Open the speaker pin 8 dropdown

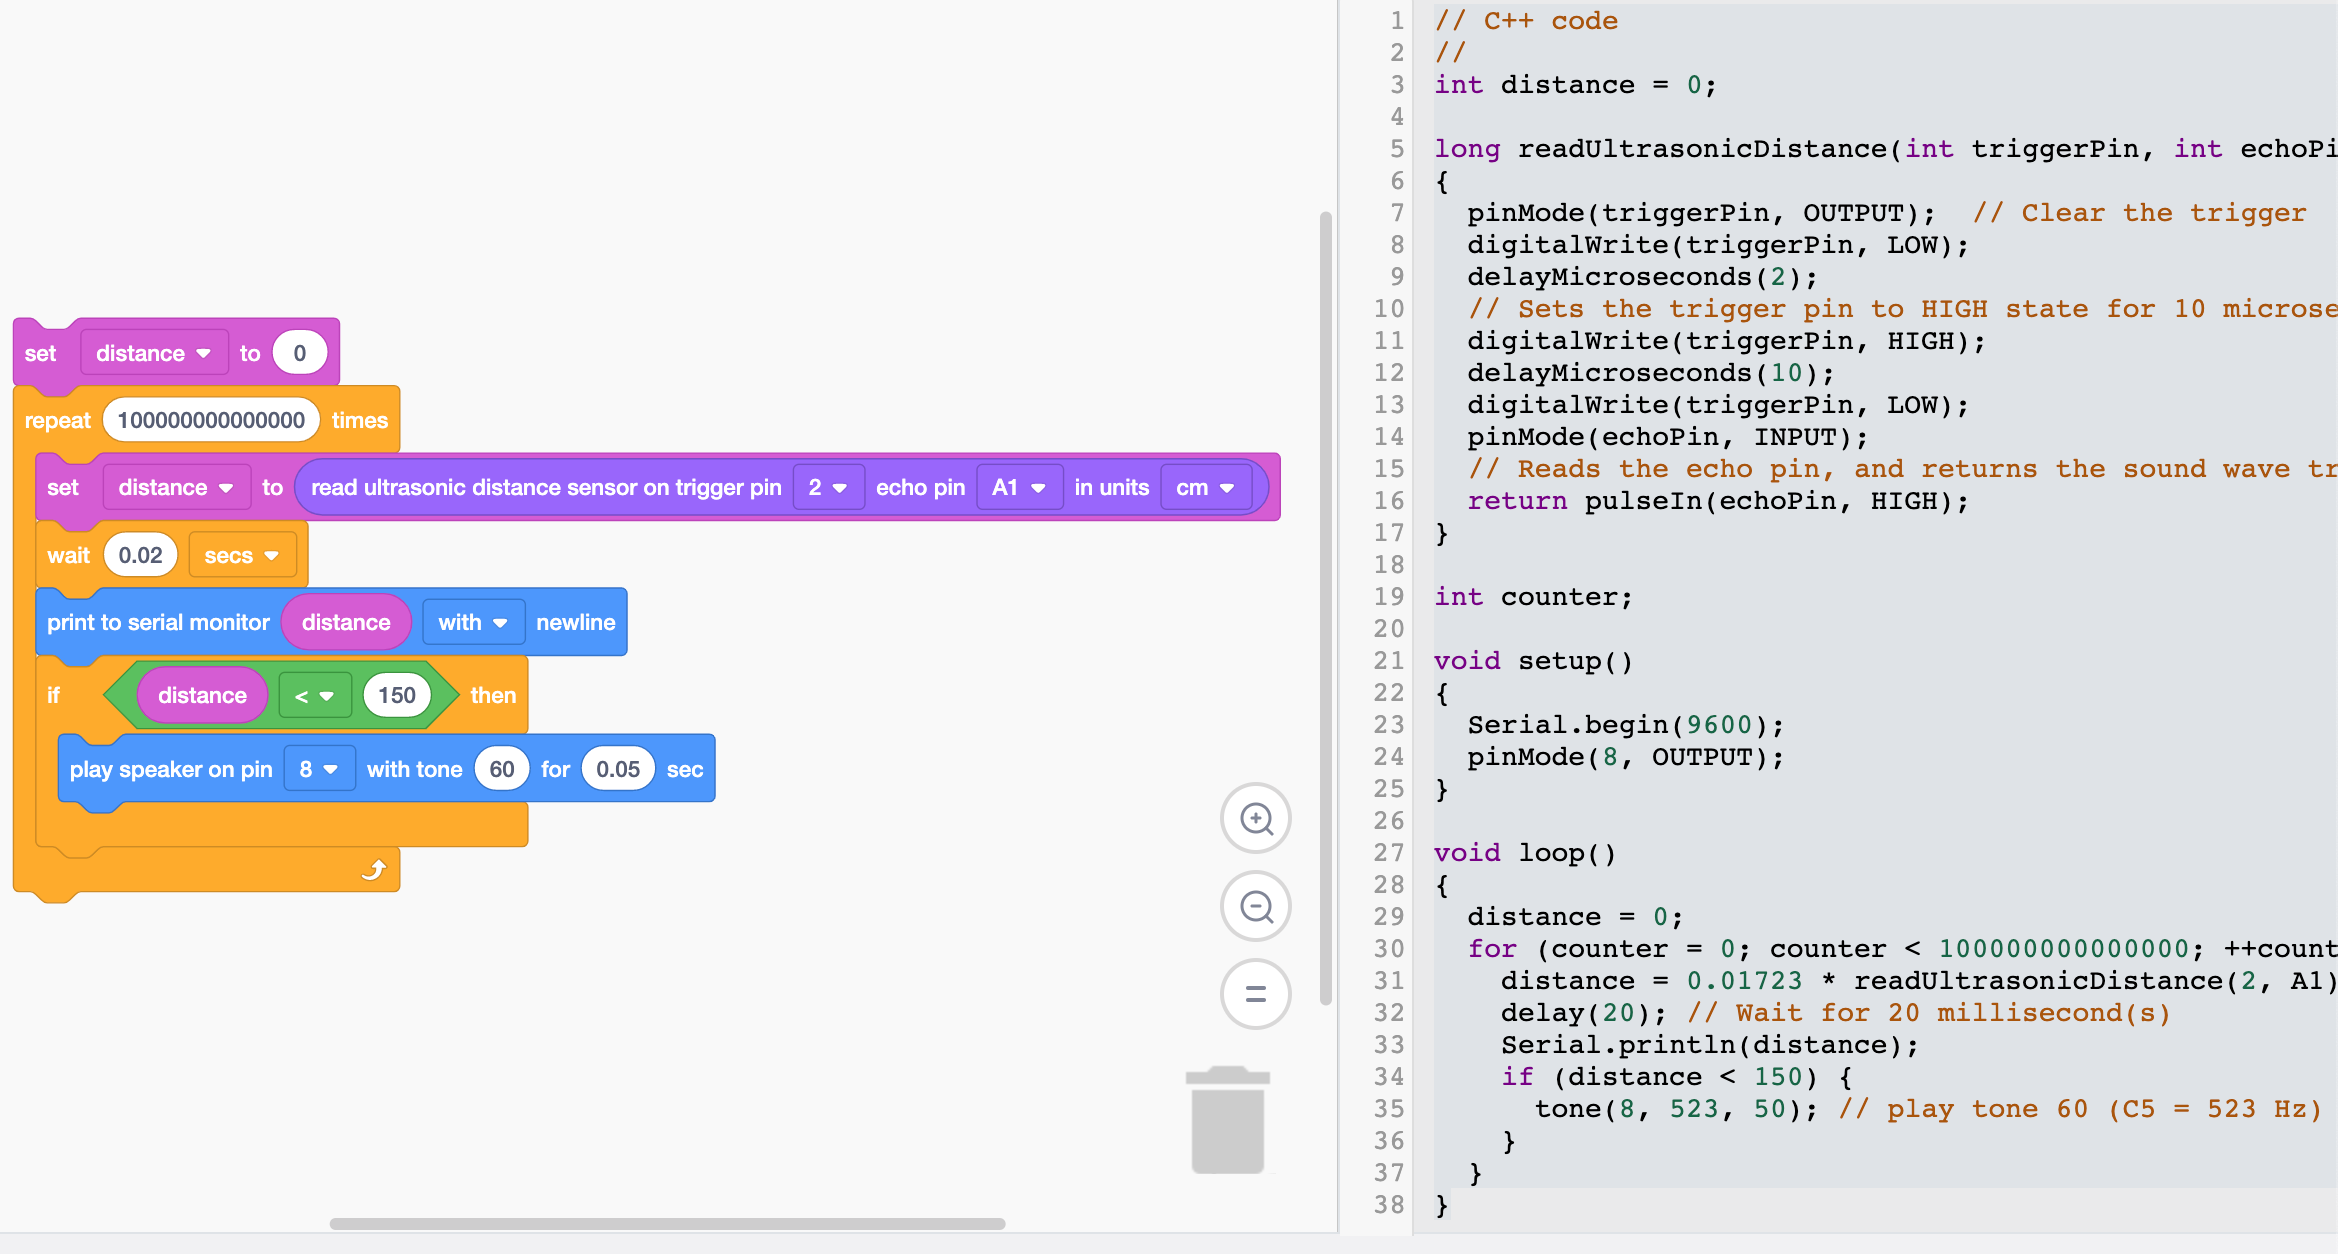click(319, 768)
